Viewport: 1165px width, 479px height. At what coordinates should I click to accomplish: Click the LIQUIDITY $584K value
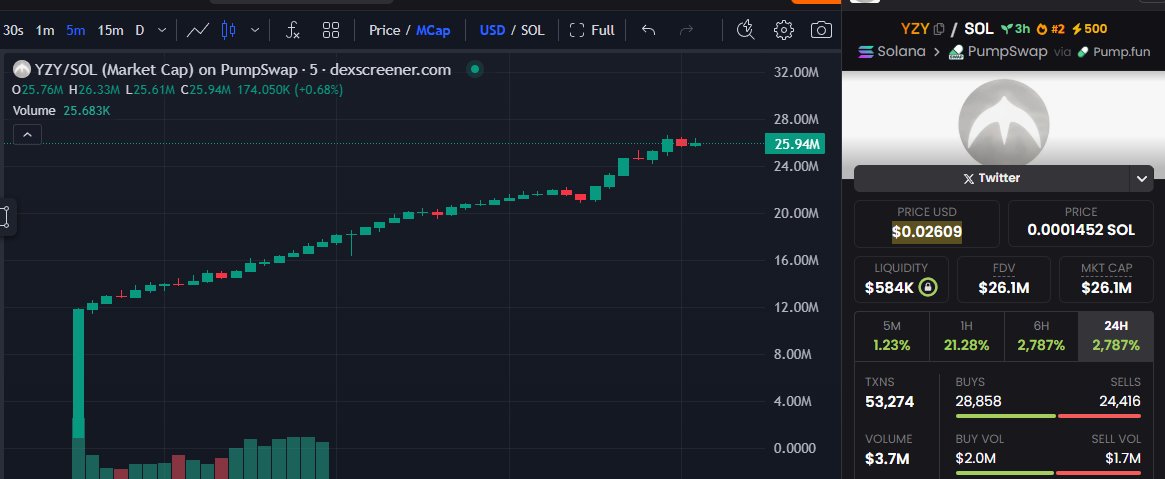tap(889, 287)
